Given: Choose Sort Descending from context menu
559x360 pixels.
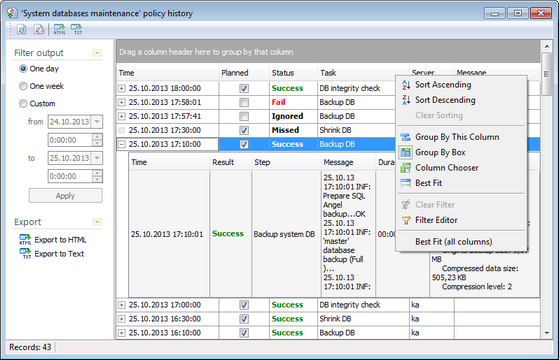Looking at the screenshot, I should point(461,100).
